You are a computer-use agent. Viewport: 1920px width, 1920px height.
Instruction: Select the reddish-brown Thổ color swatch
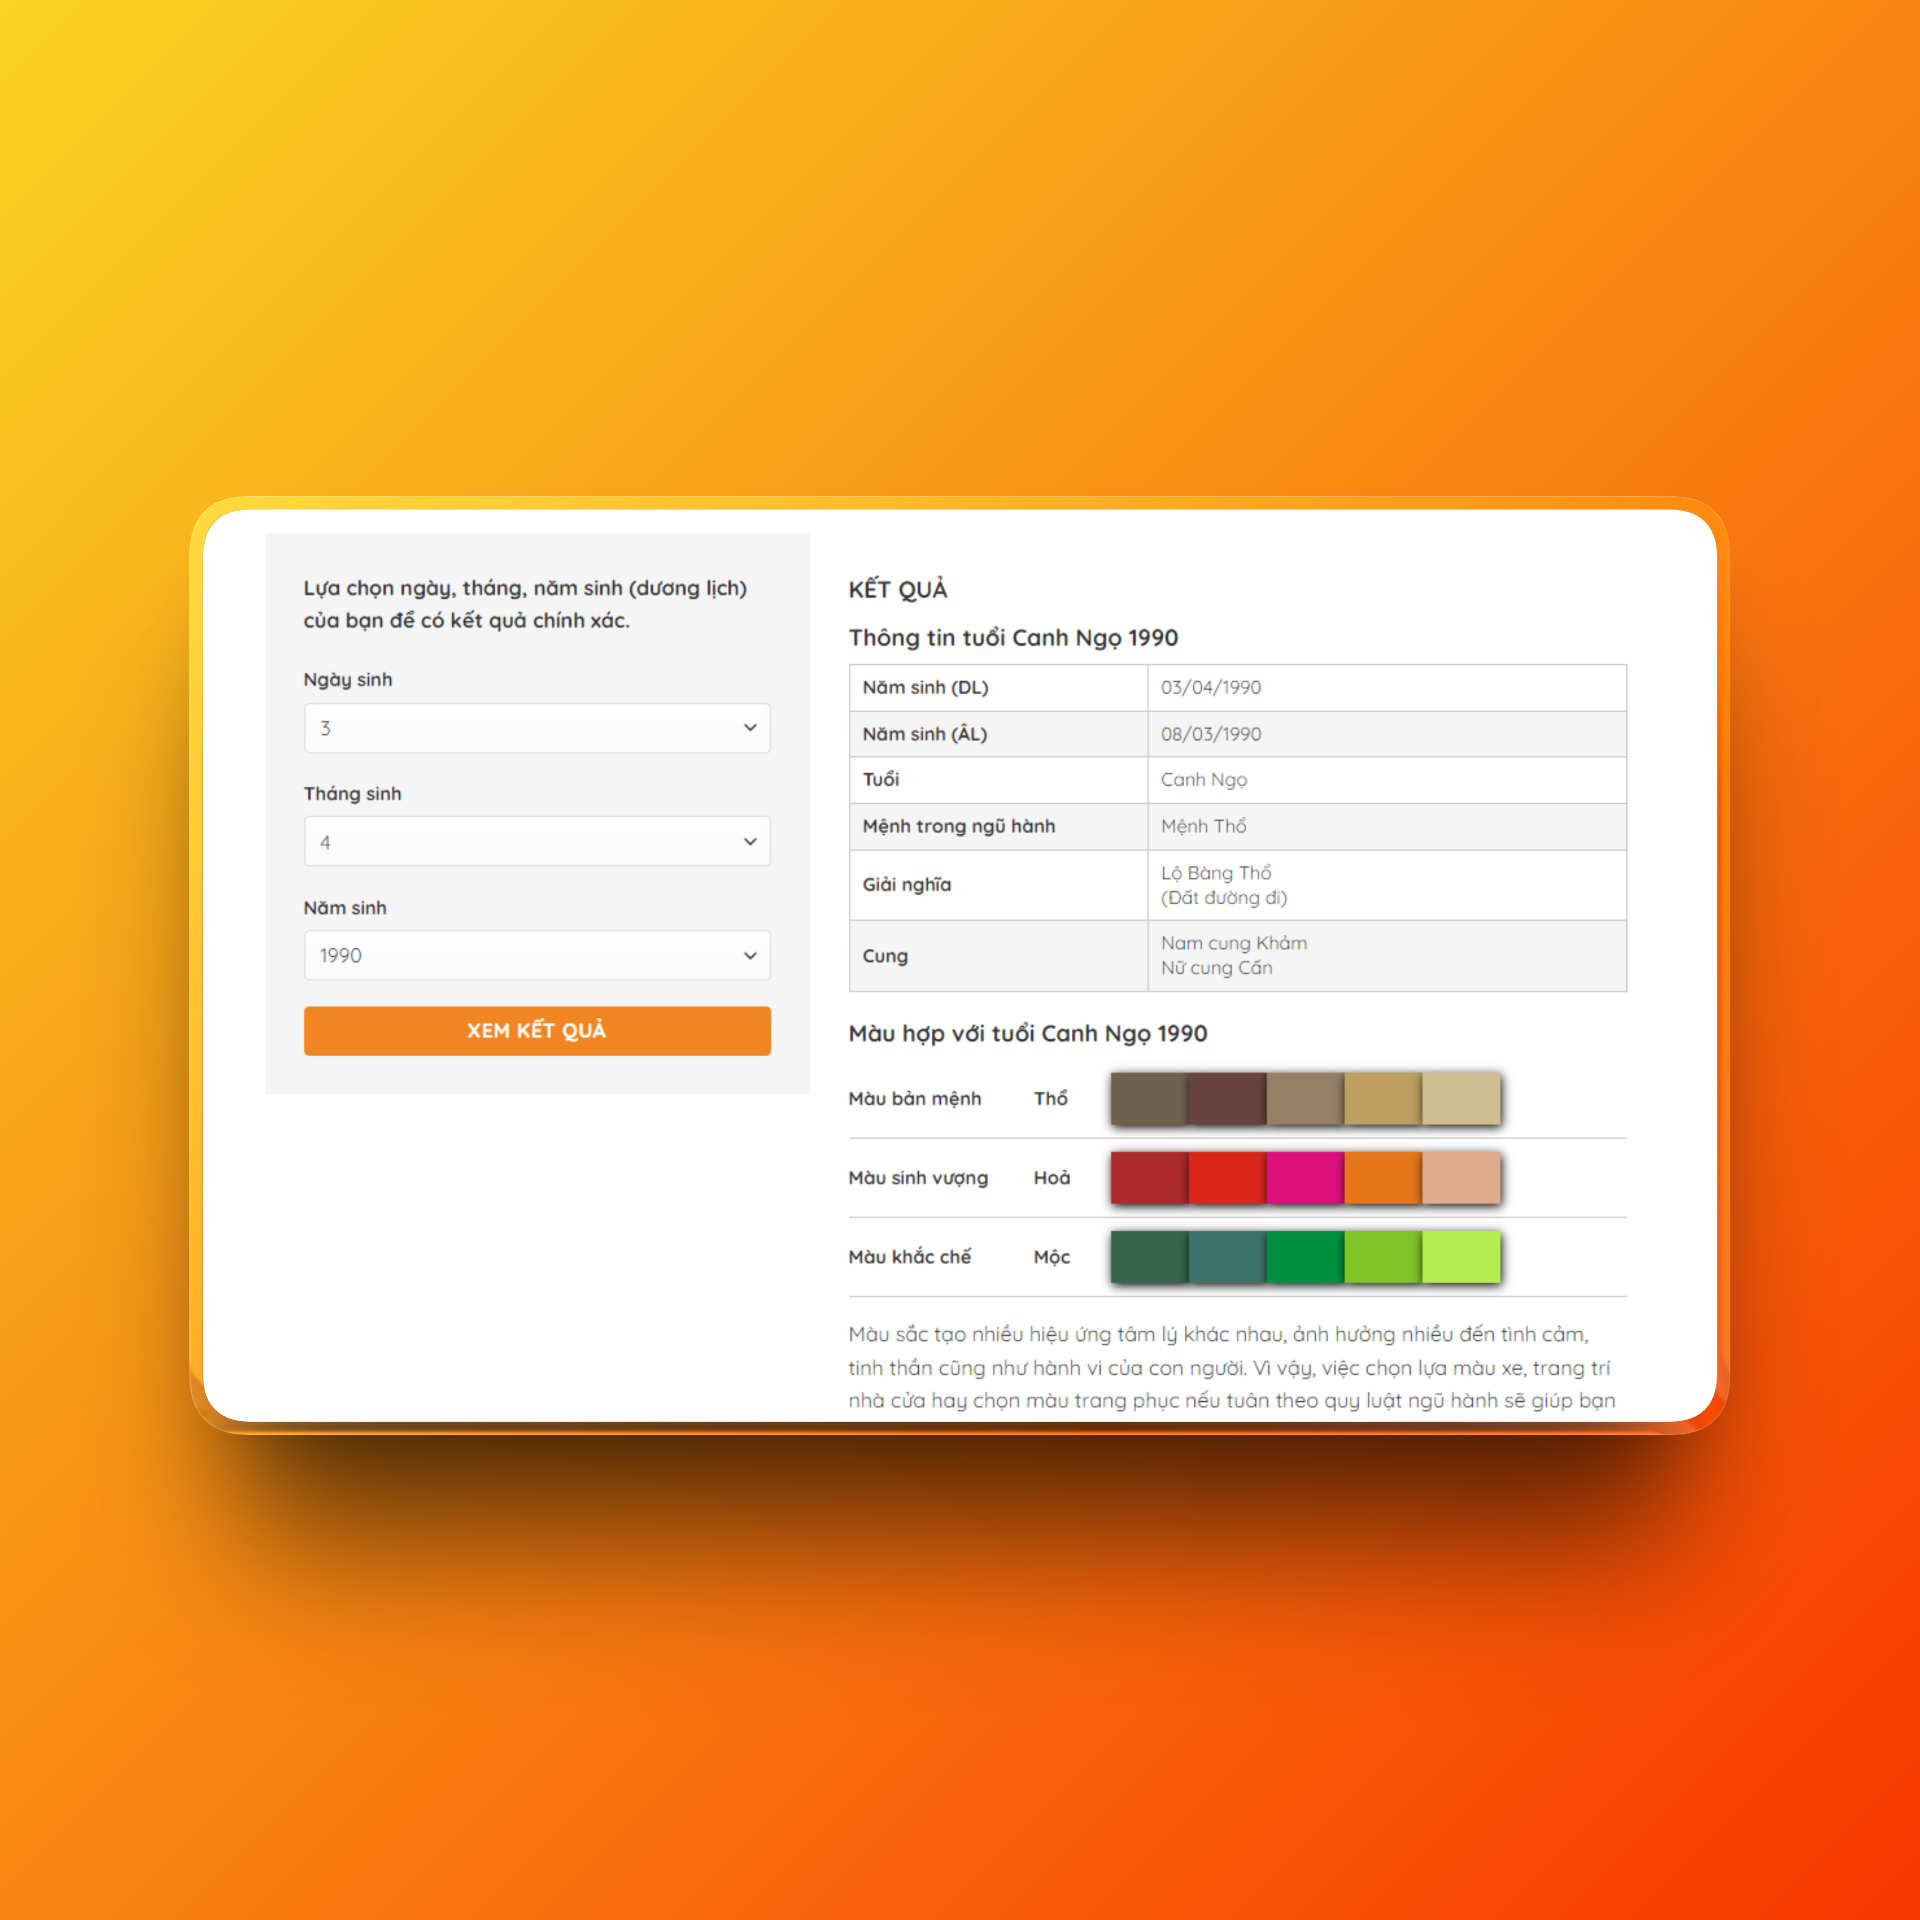point(1227,1098)
